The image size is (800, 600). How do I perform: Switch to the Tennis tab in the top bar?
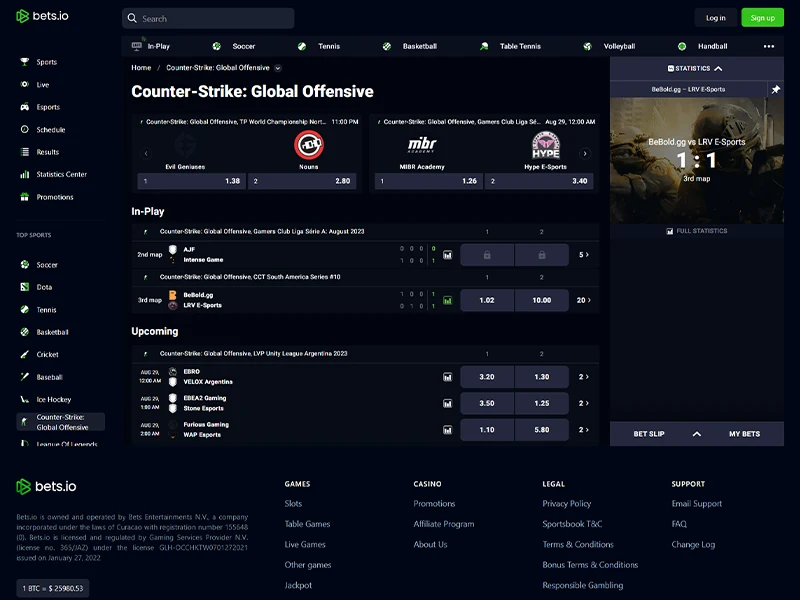(319, 46)
